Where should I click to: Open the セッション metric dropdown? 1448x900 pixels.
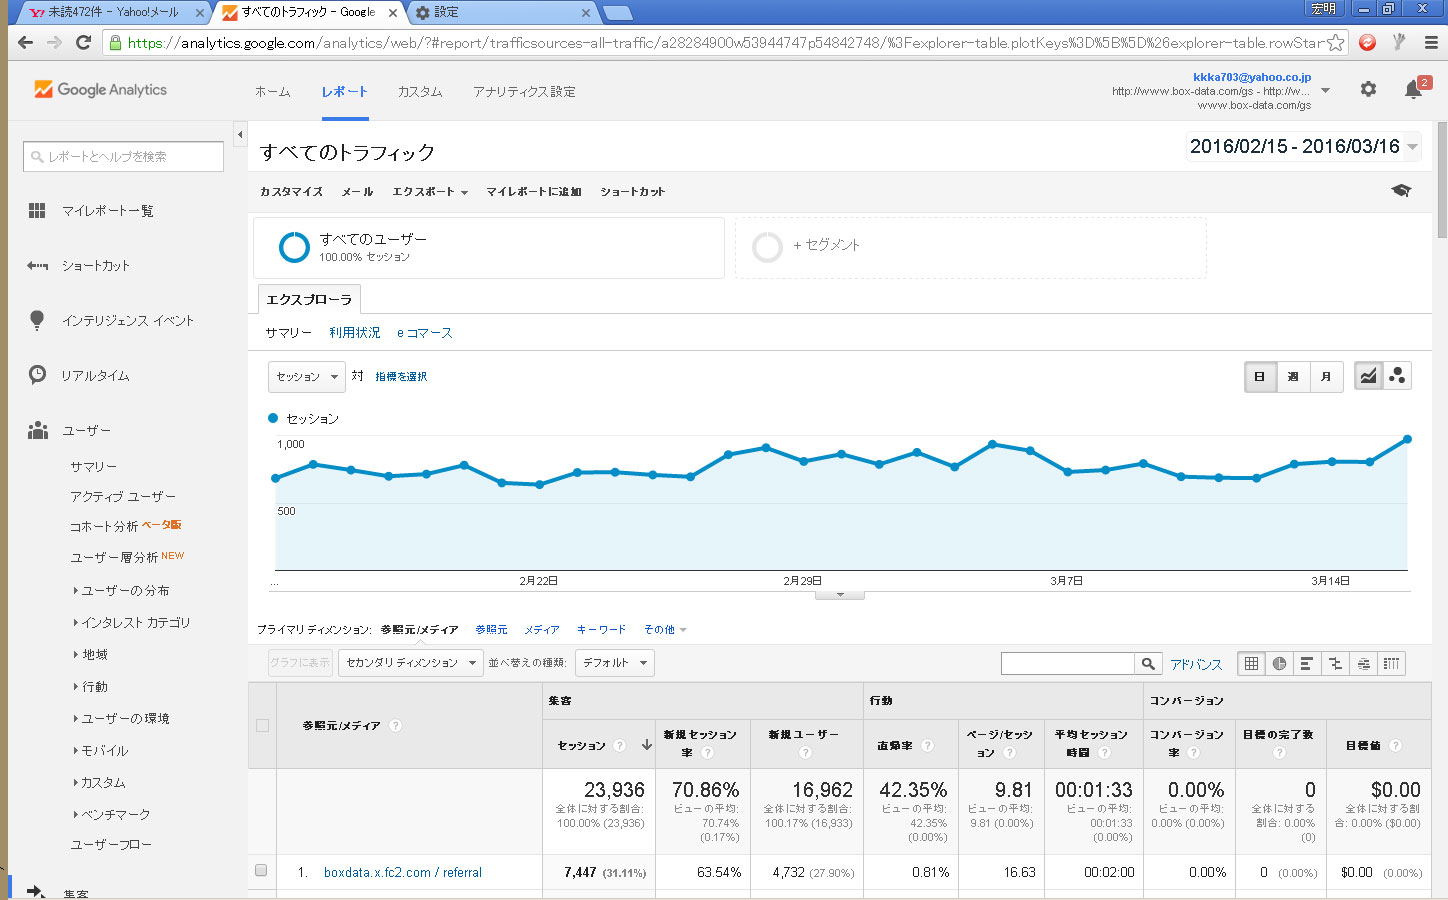click(x=307, y=377)
